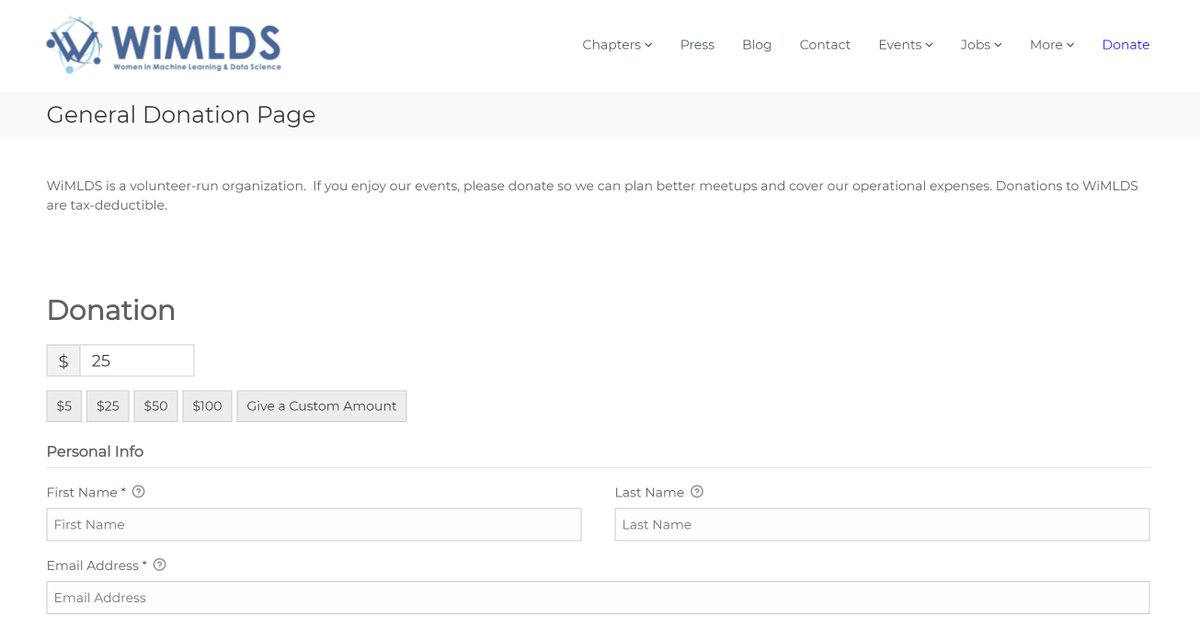Expand the Jobs dropdown menu
The width and height of the screenshot is (1200, 628).
coord(981,45)
